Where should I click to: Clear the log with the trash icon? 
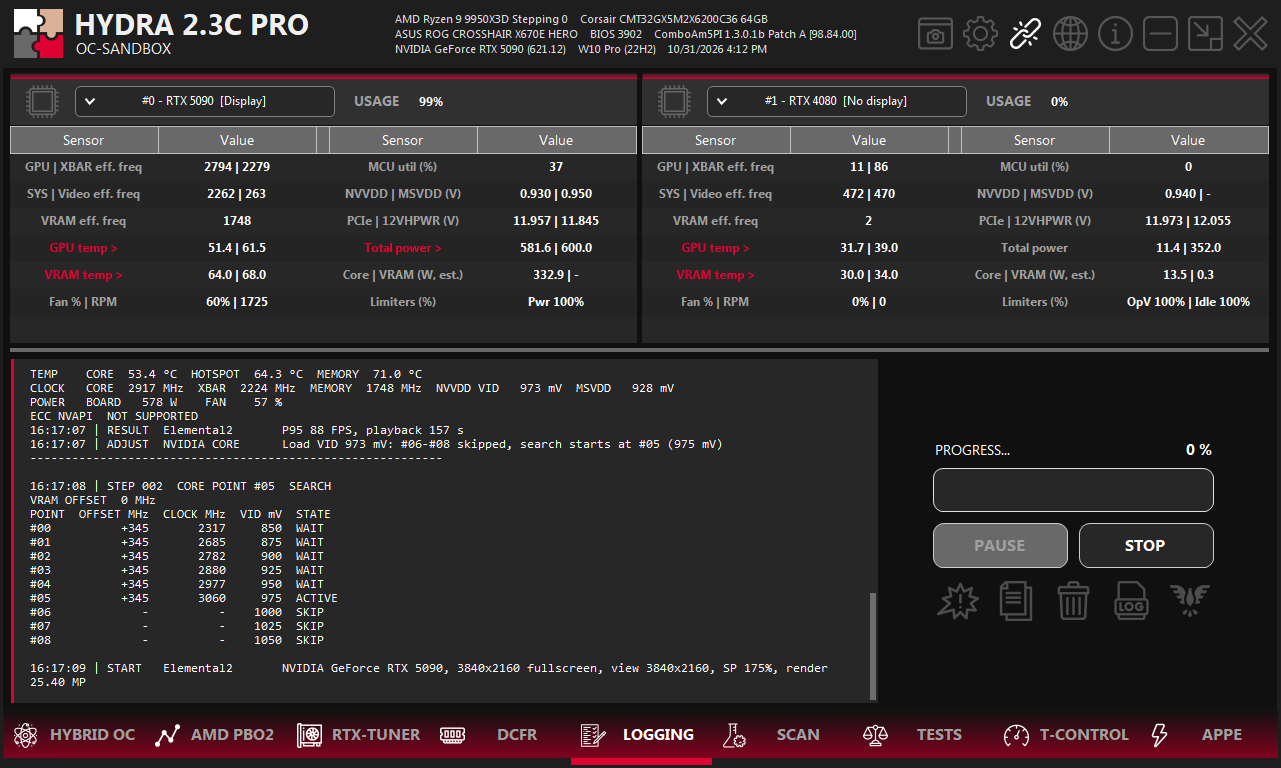coord(1073,600)
